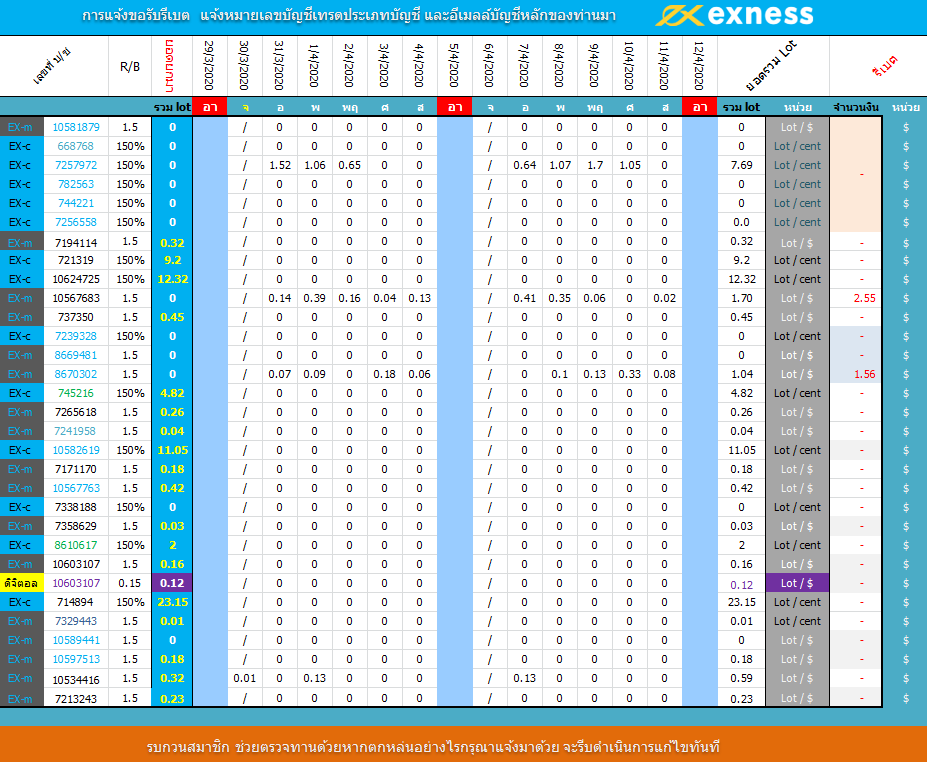The width and height of the screenshot is (927, 762).
Task: Click the ยอดรวม Lot header
Action: pyautogui.click(x=771, y=65)
